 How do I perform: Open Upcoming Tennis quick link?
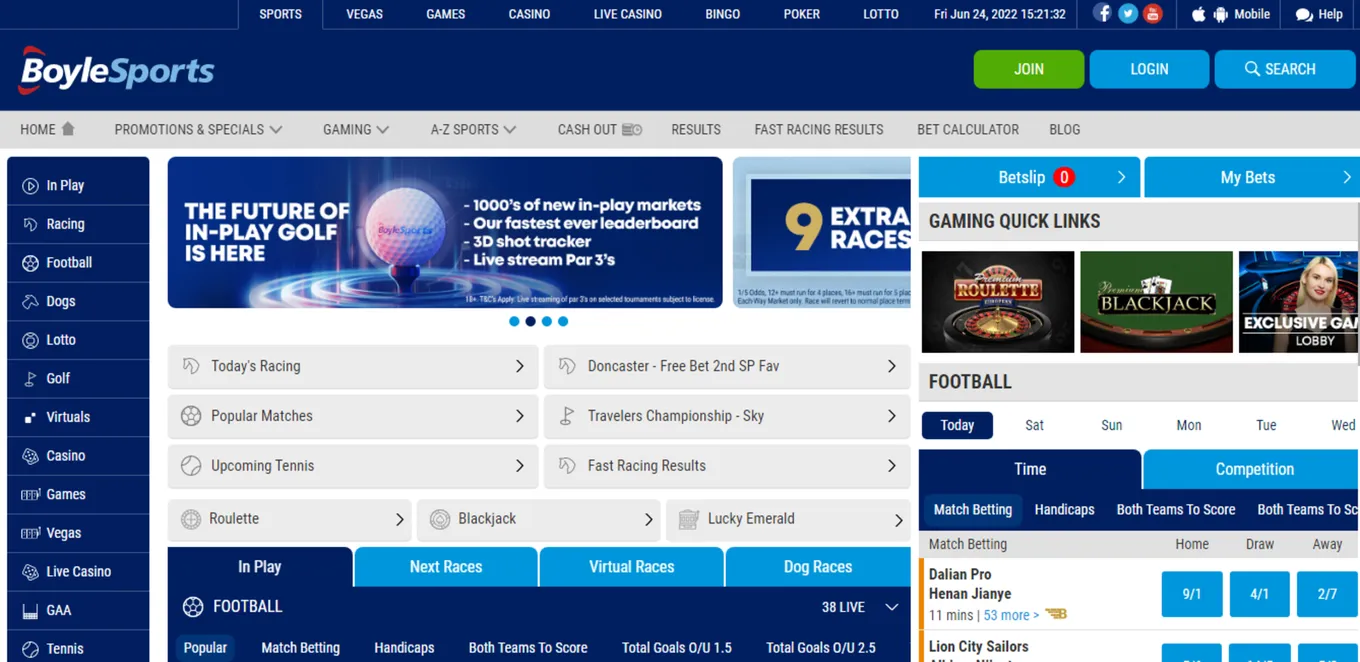pos(353,466)
